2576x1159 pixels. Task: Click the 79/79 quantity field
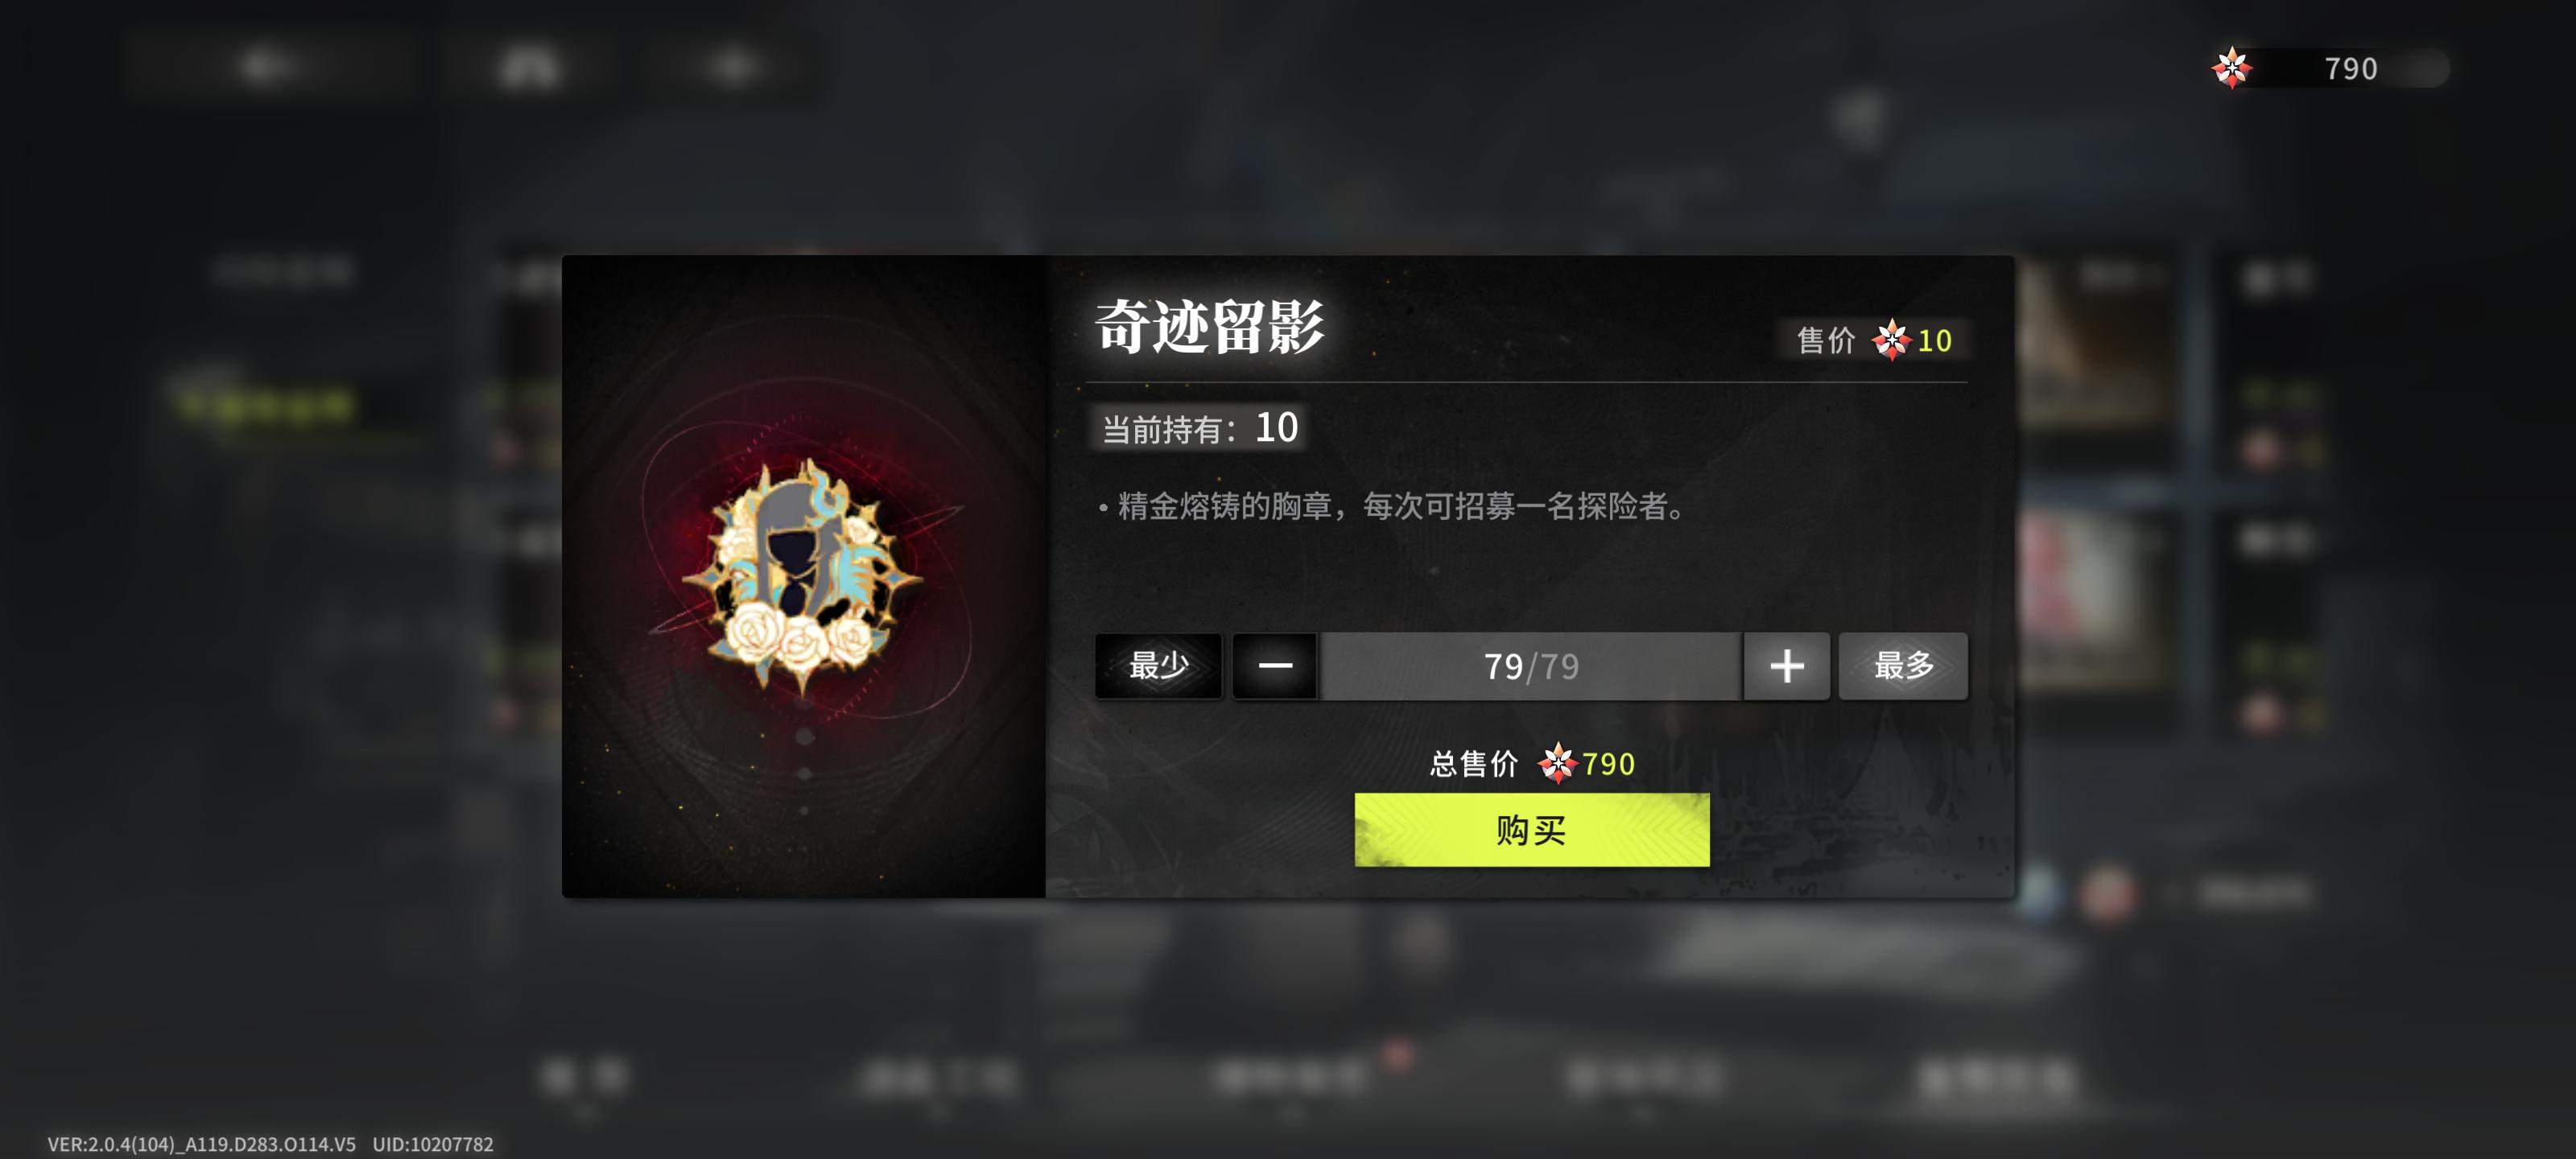1531,666
